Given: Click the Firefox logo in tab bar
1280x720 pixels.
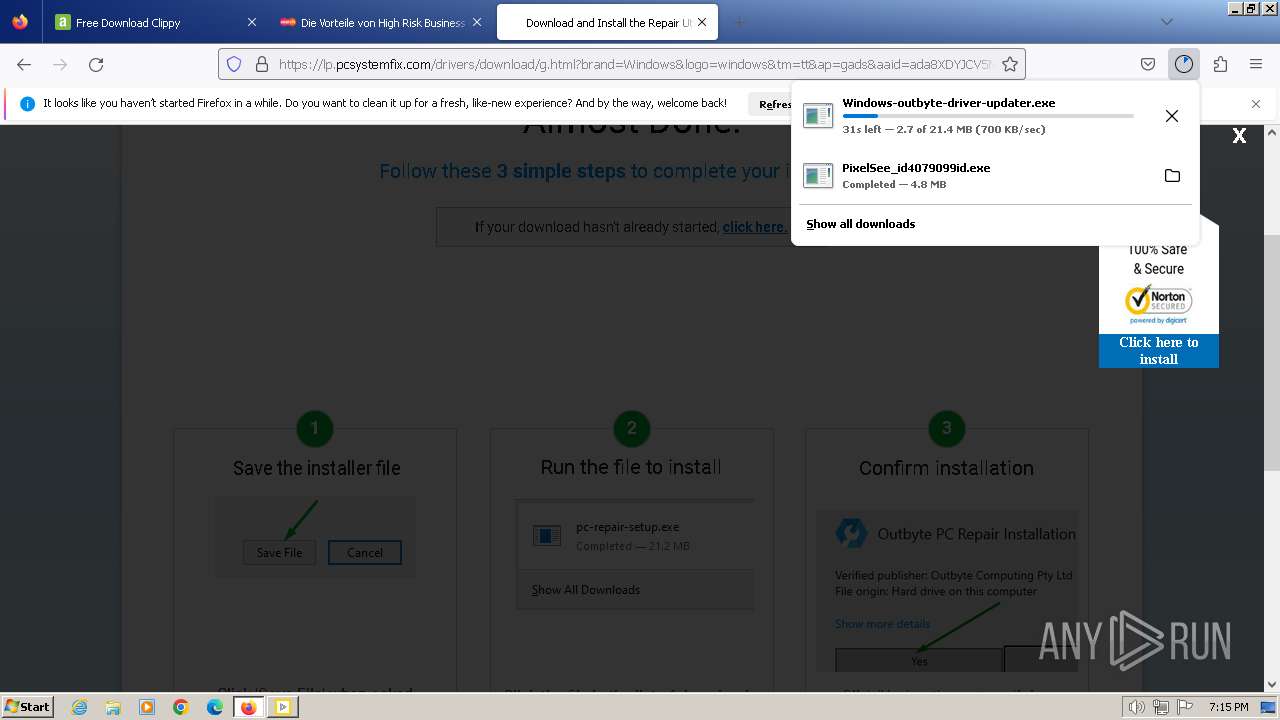Looking at the screenshot, I should (20, 22).
